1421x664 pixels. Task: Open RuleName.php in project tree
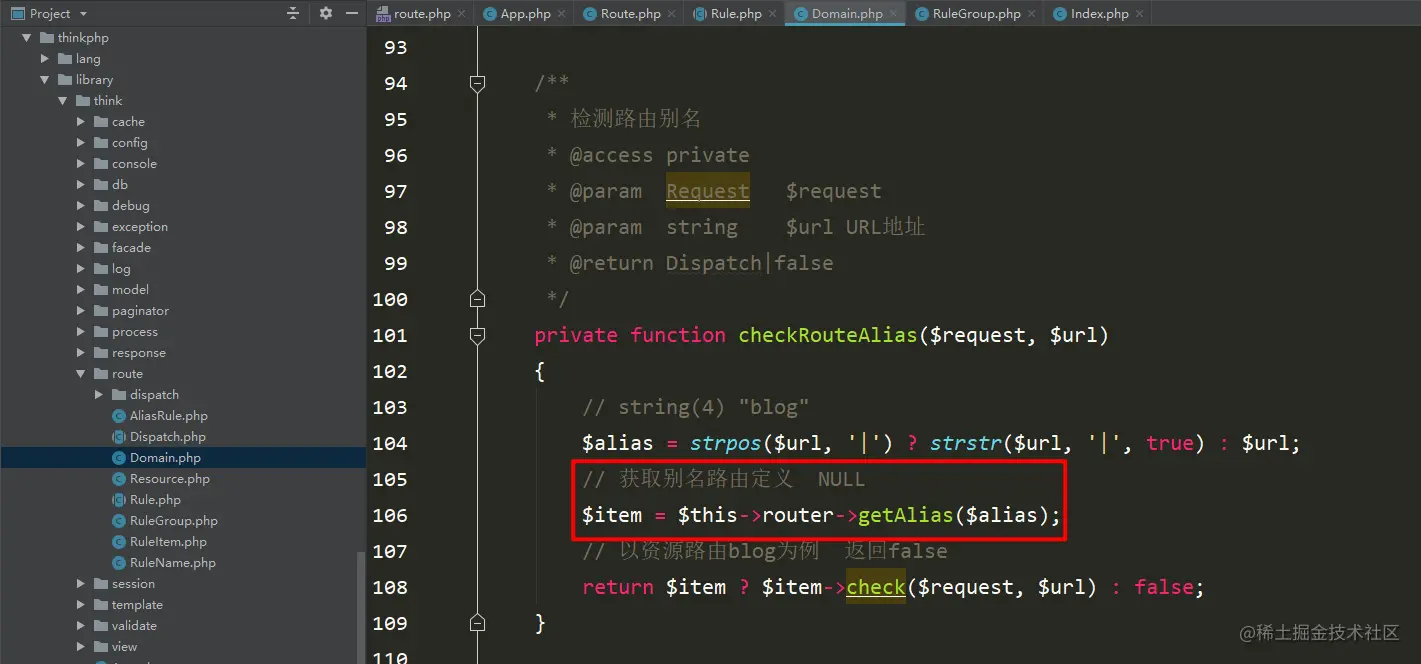point(172,563)
